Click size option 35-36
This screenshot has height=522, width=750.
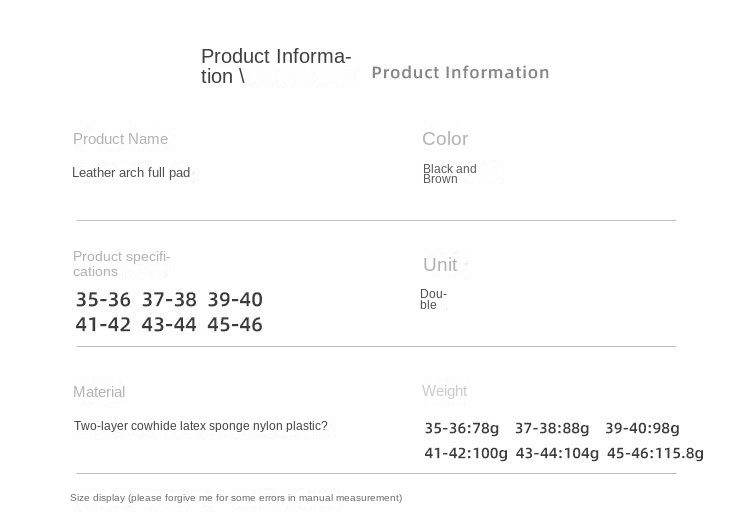103,300
